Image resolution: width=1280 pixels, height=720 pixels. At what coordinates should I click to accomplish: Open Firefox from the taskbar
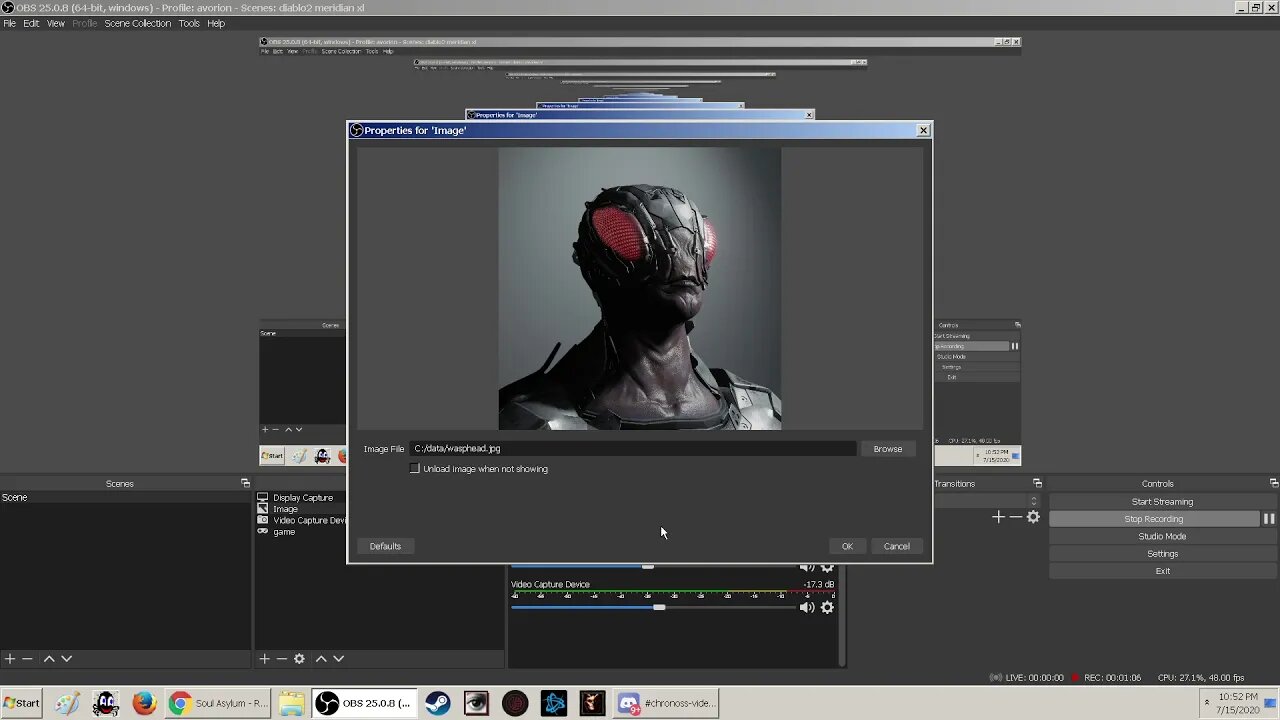pos(144,703)
